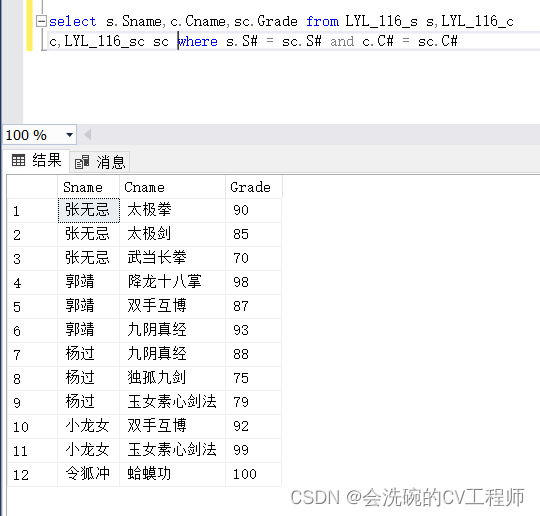
Task: Click the and keyword in query editor
Action: coord(342,42)
